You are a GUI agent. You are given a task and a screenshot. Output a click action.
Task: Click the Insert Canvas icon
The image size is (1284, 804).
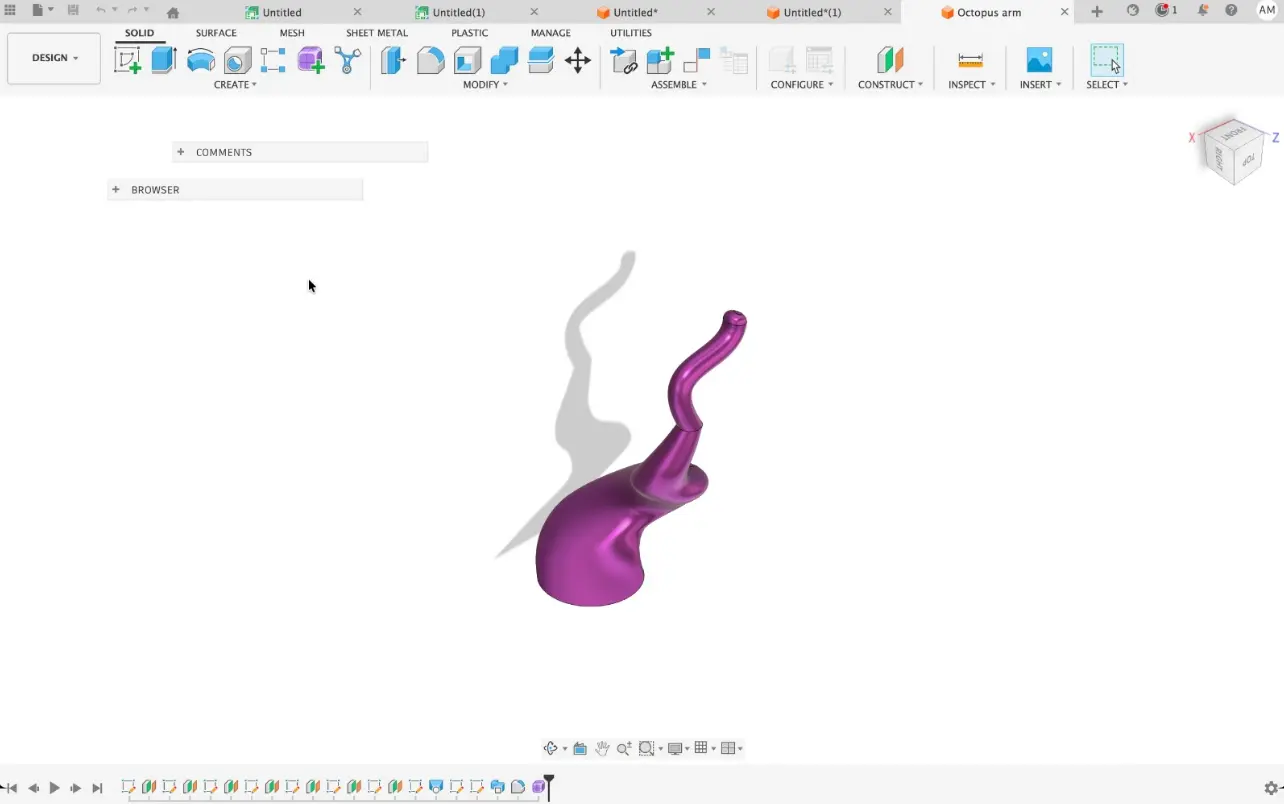point(1039,61)
